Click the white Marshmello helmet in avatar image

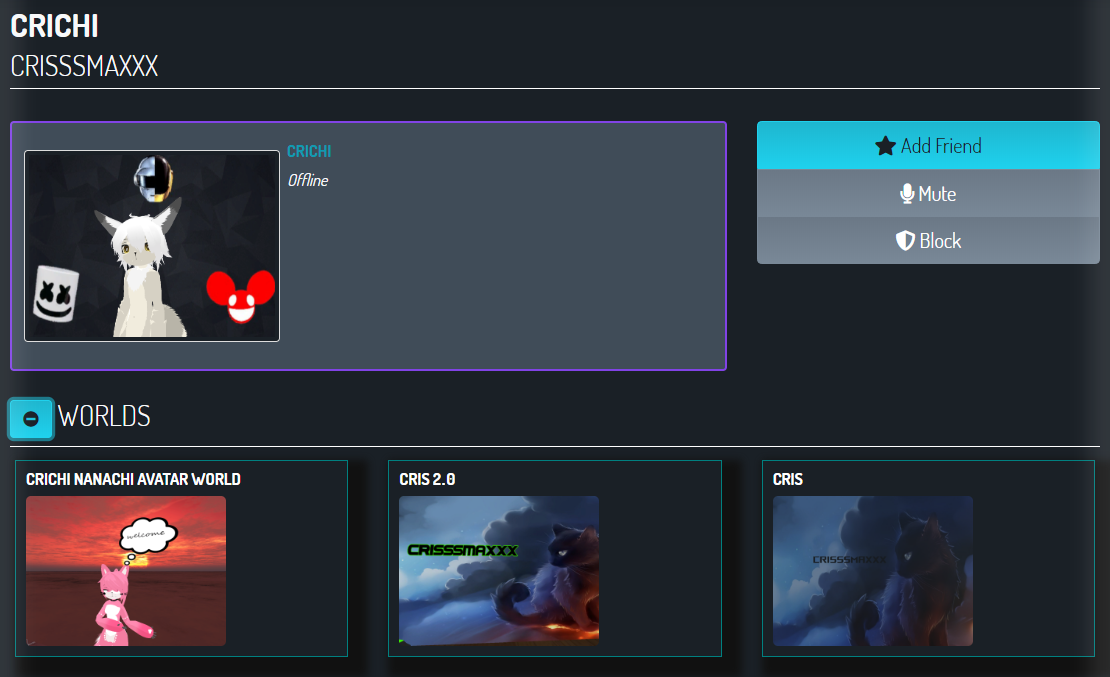[x=54, y=294]
